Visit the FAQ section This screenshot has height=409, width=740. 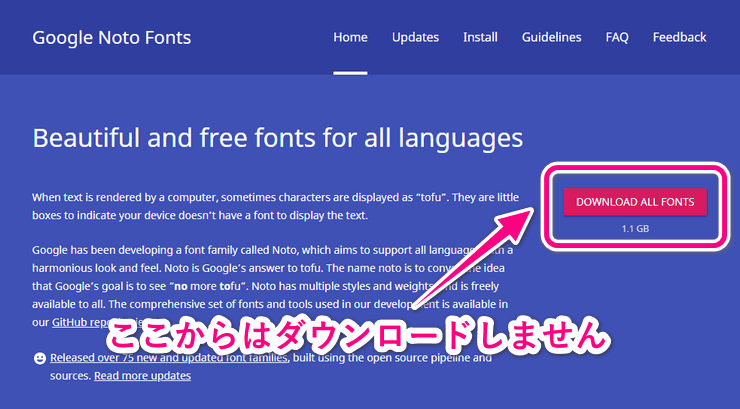click(617, 37)
